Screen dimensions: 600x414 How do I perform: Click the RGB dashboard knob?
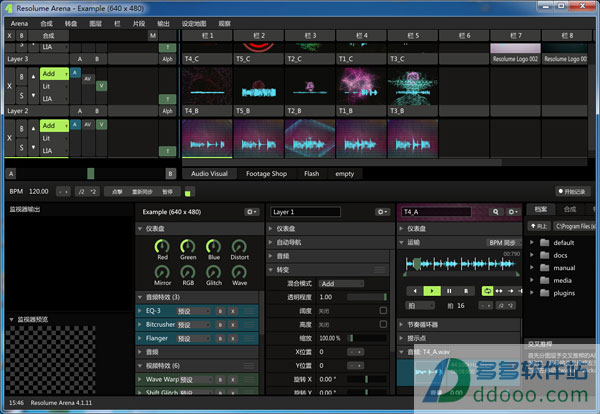(188, 272)
